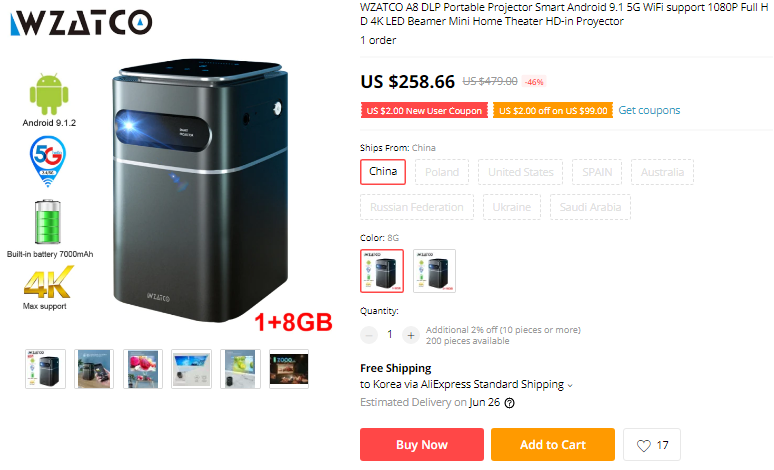Select Poland shipping origin option
774x470 pixels.
coord(442,172)
